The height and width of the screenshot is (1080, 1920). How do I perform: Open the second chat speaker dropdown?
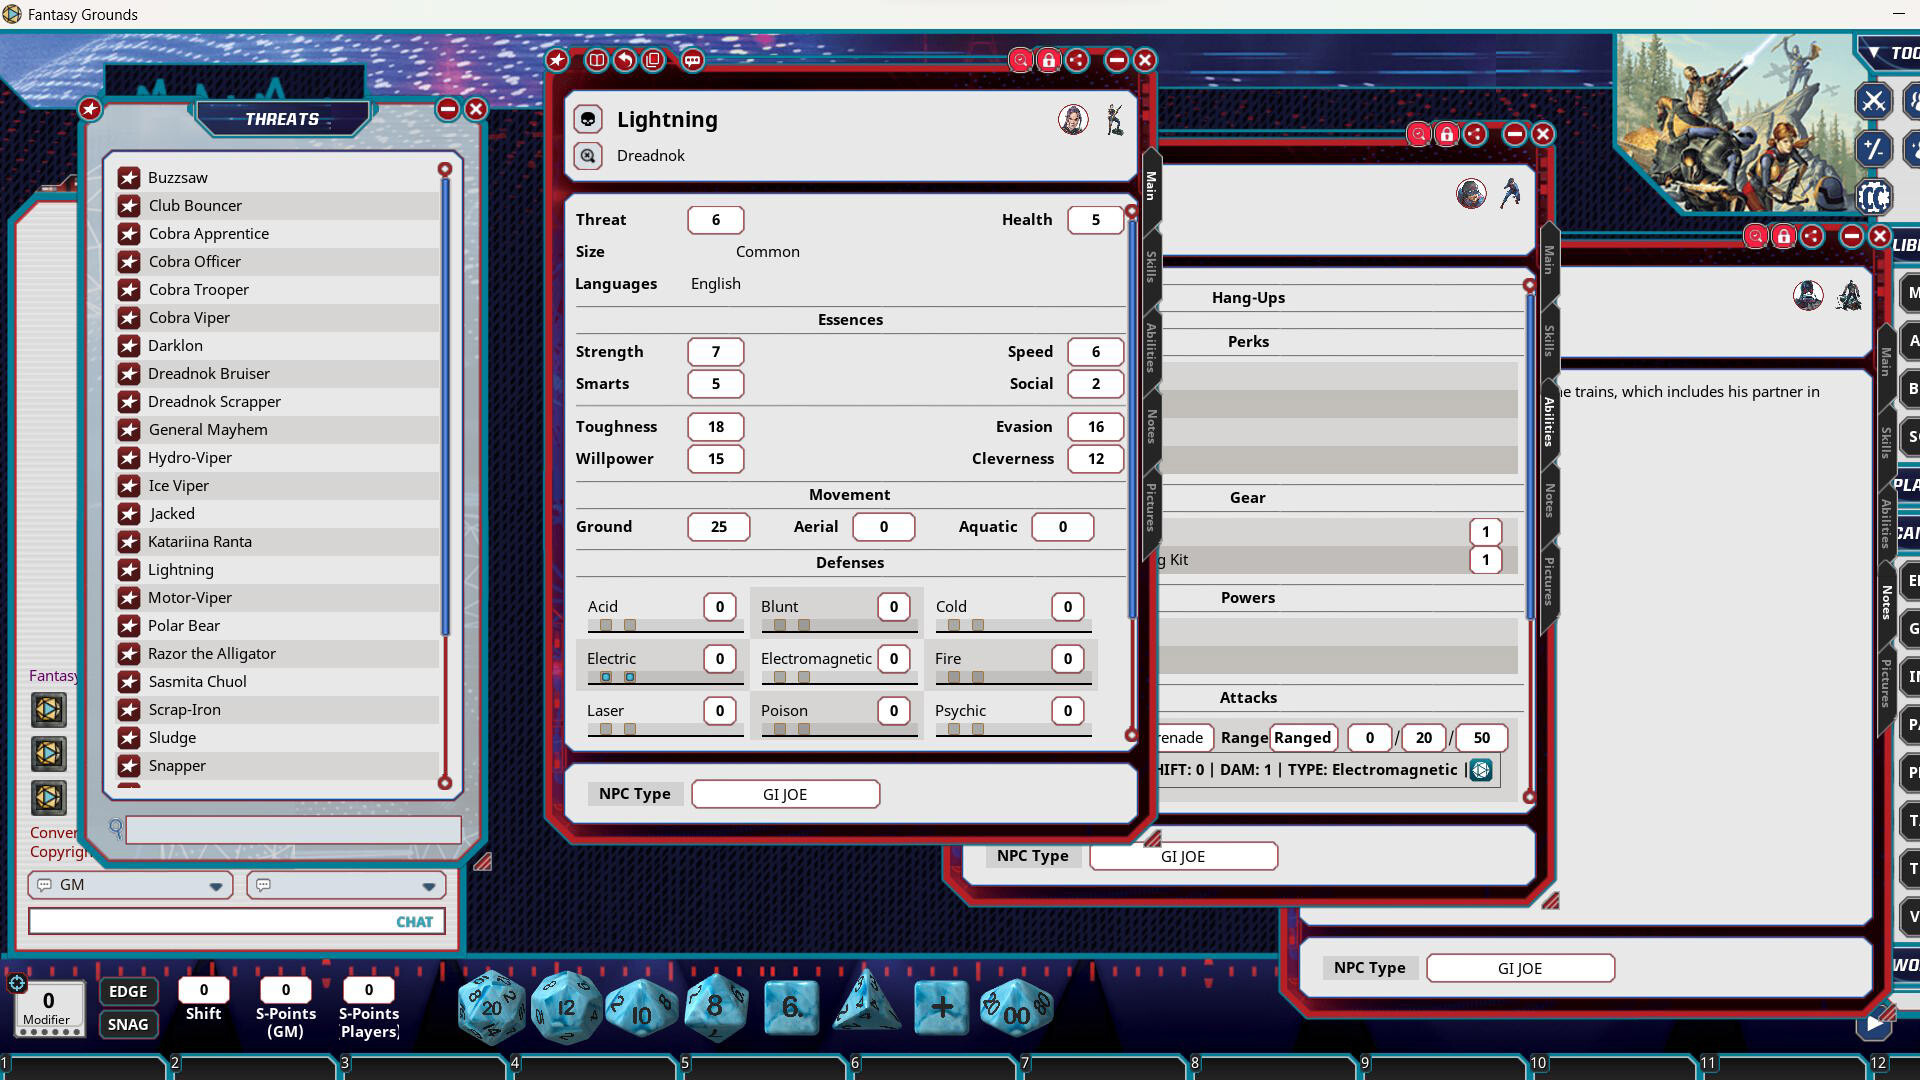[x=427, y=885]
